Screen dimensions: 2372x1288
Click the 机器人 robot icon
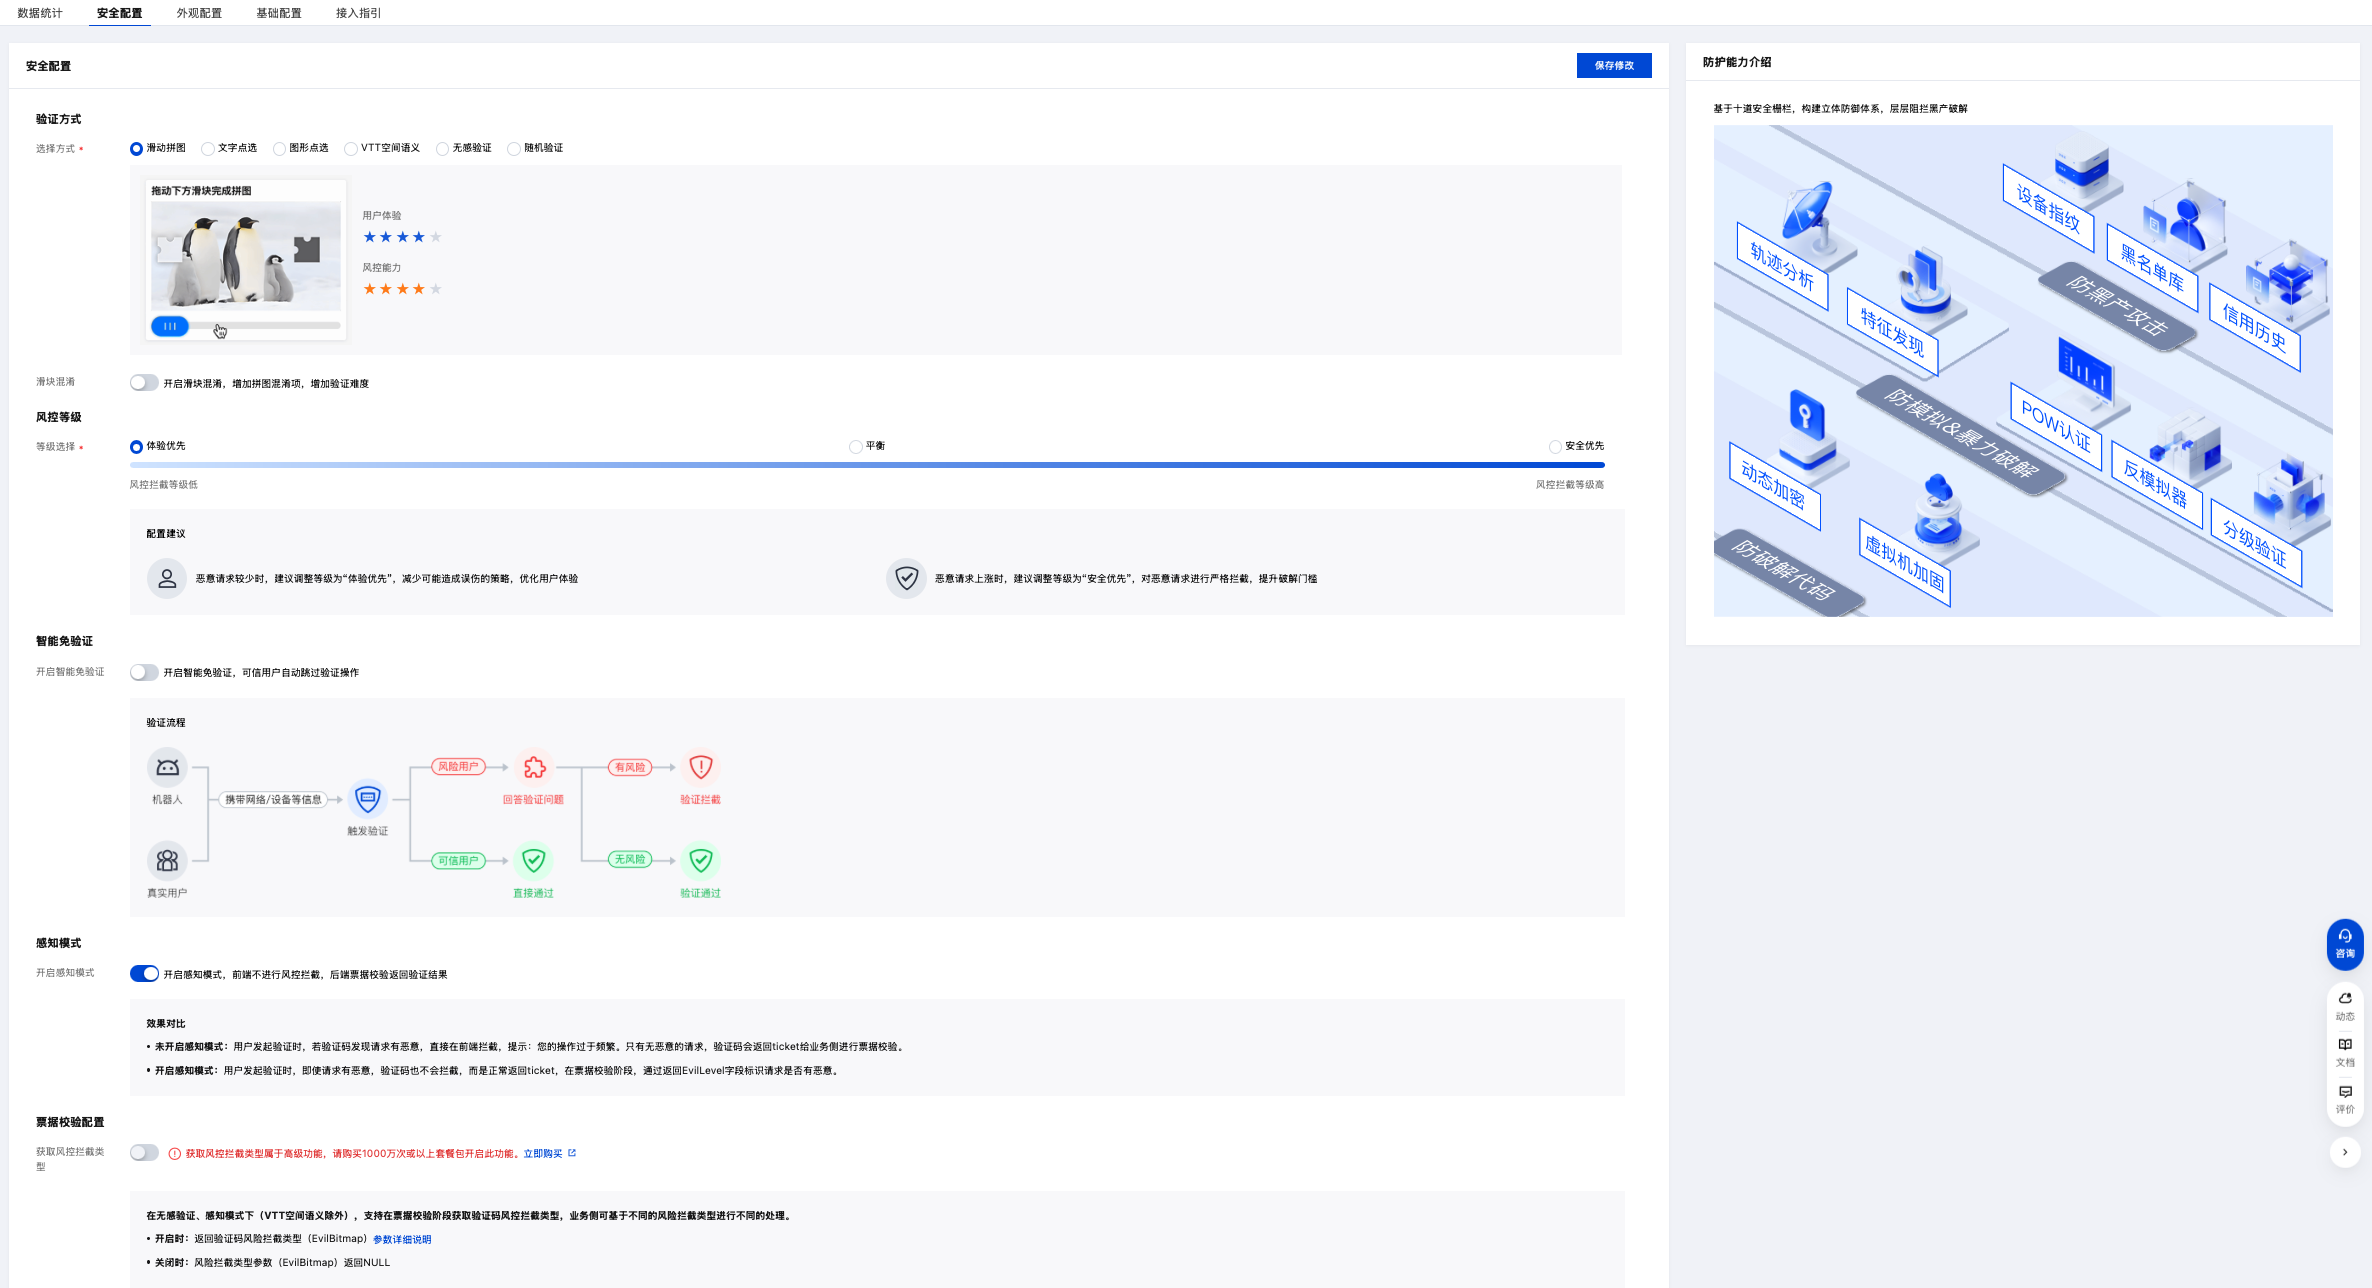[167, 767]
